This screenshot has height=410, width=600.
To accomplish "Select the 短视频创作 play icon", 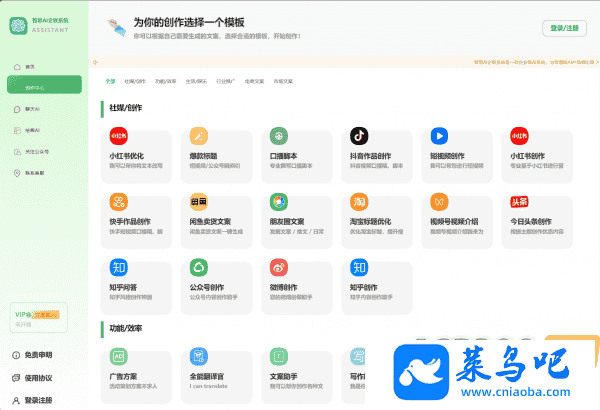I will pyautogui.click(x=439, y=136).
